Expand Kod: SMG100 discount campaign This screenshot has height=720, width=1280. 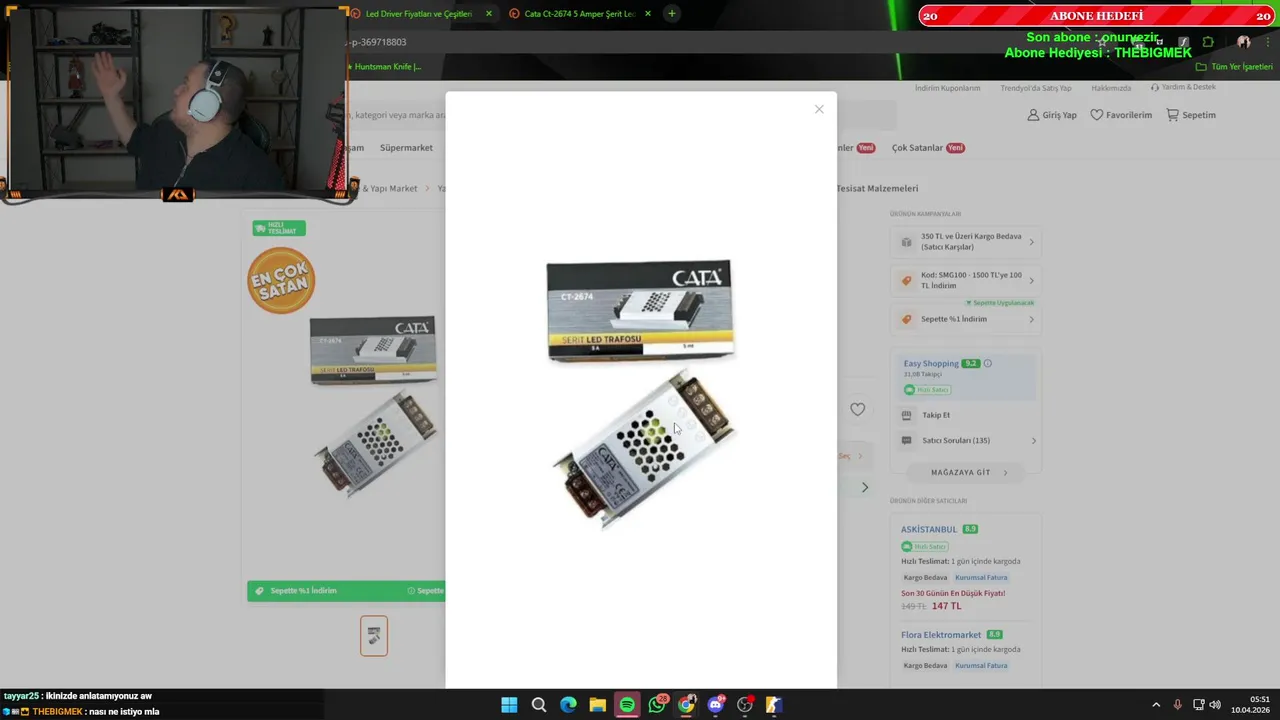(x=966, y=280)
